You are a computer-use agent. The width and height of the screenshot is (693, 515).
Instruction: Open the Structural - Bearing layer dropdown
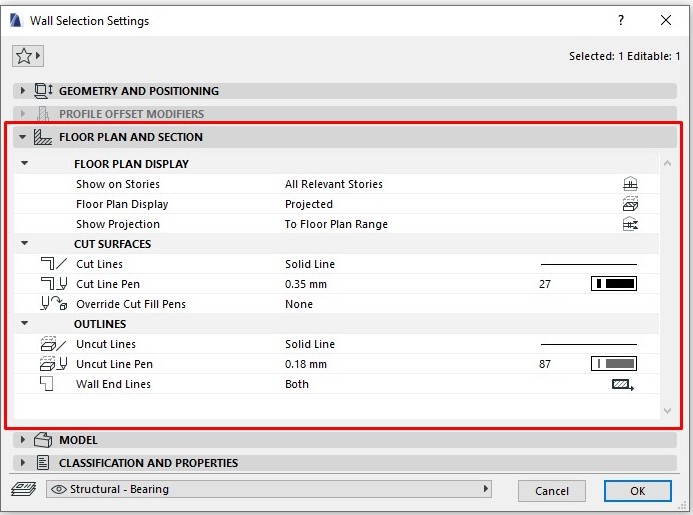coord(270,490)
